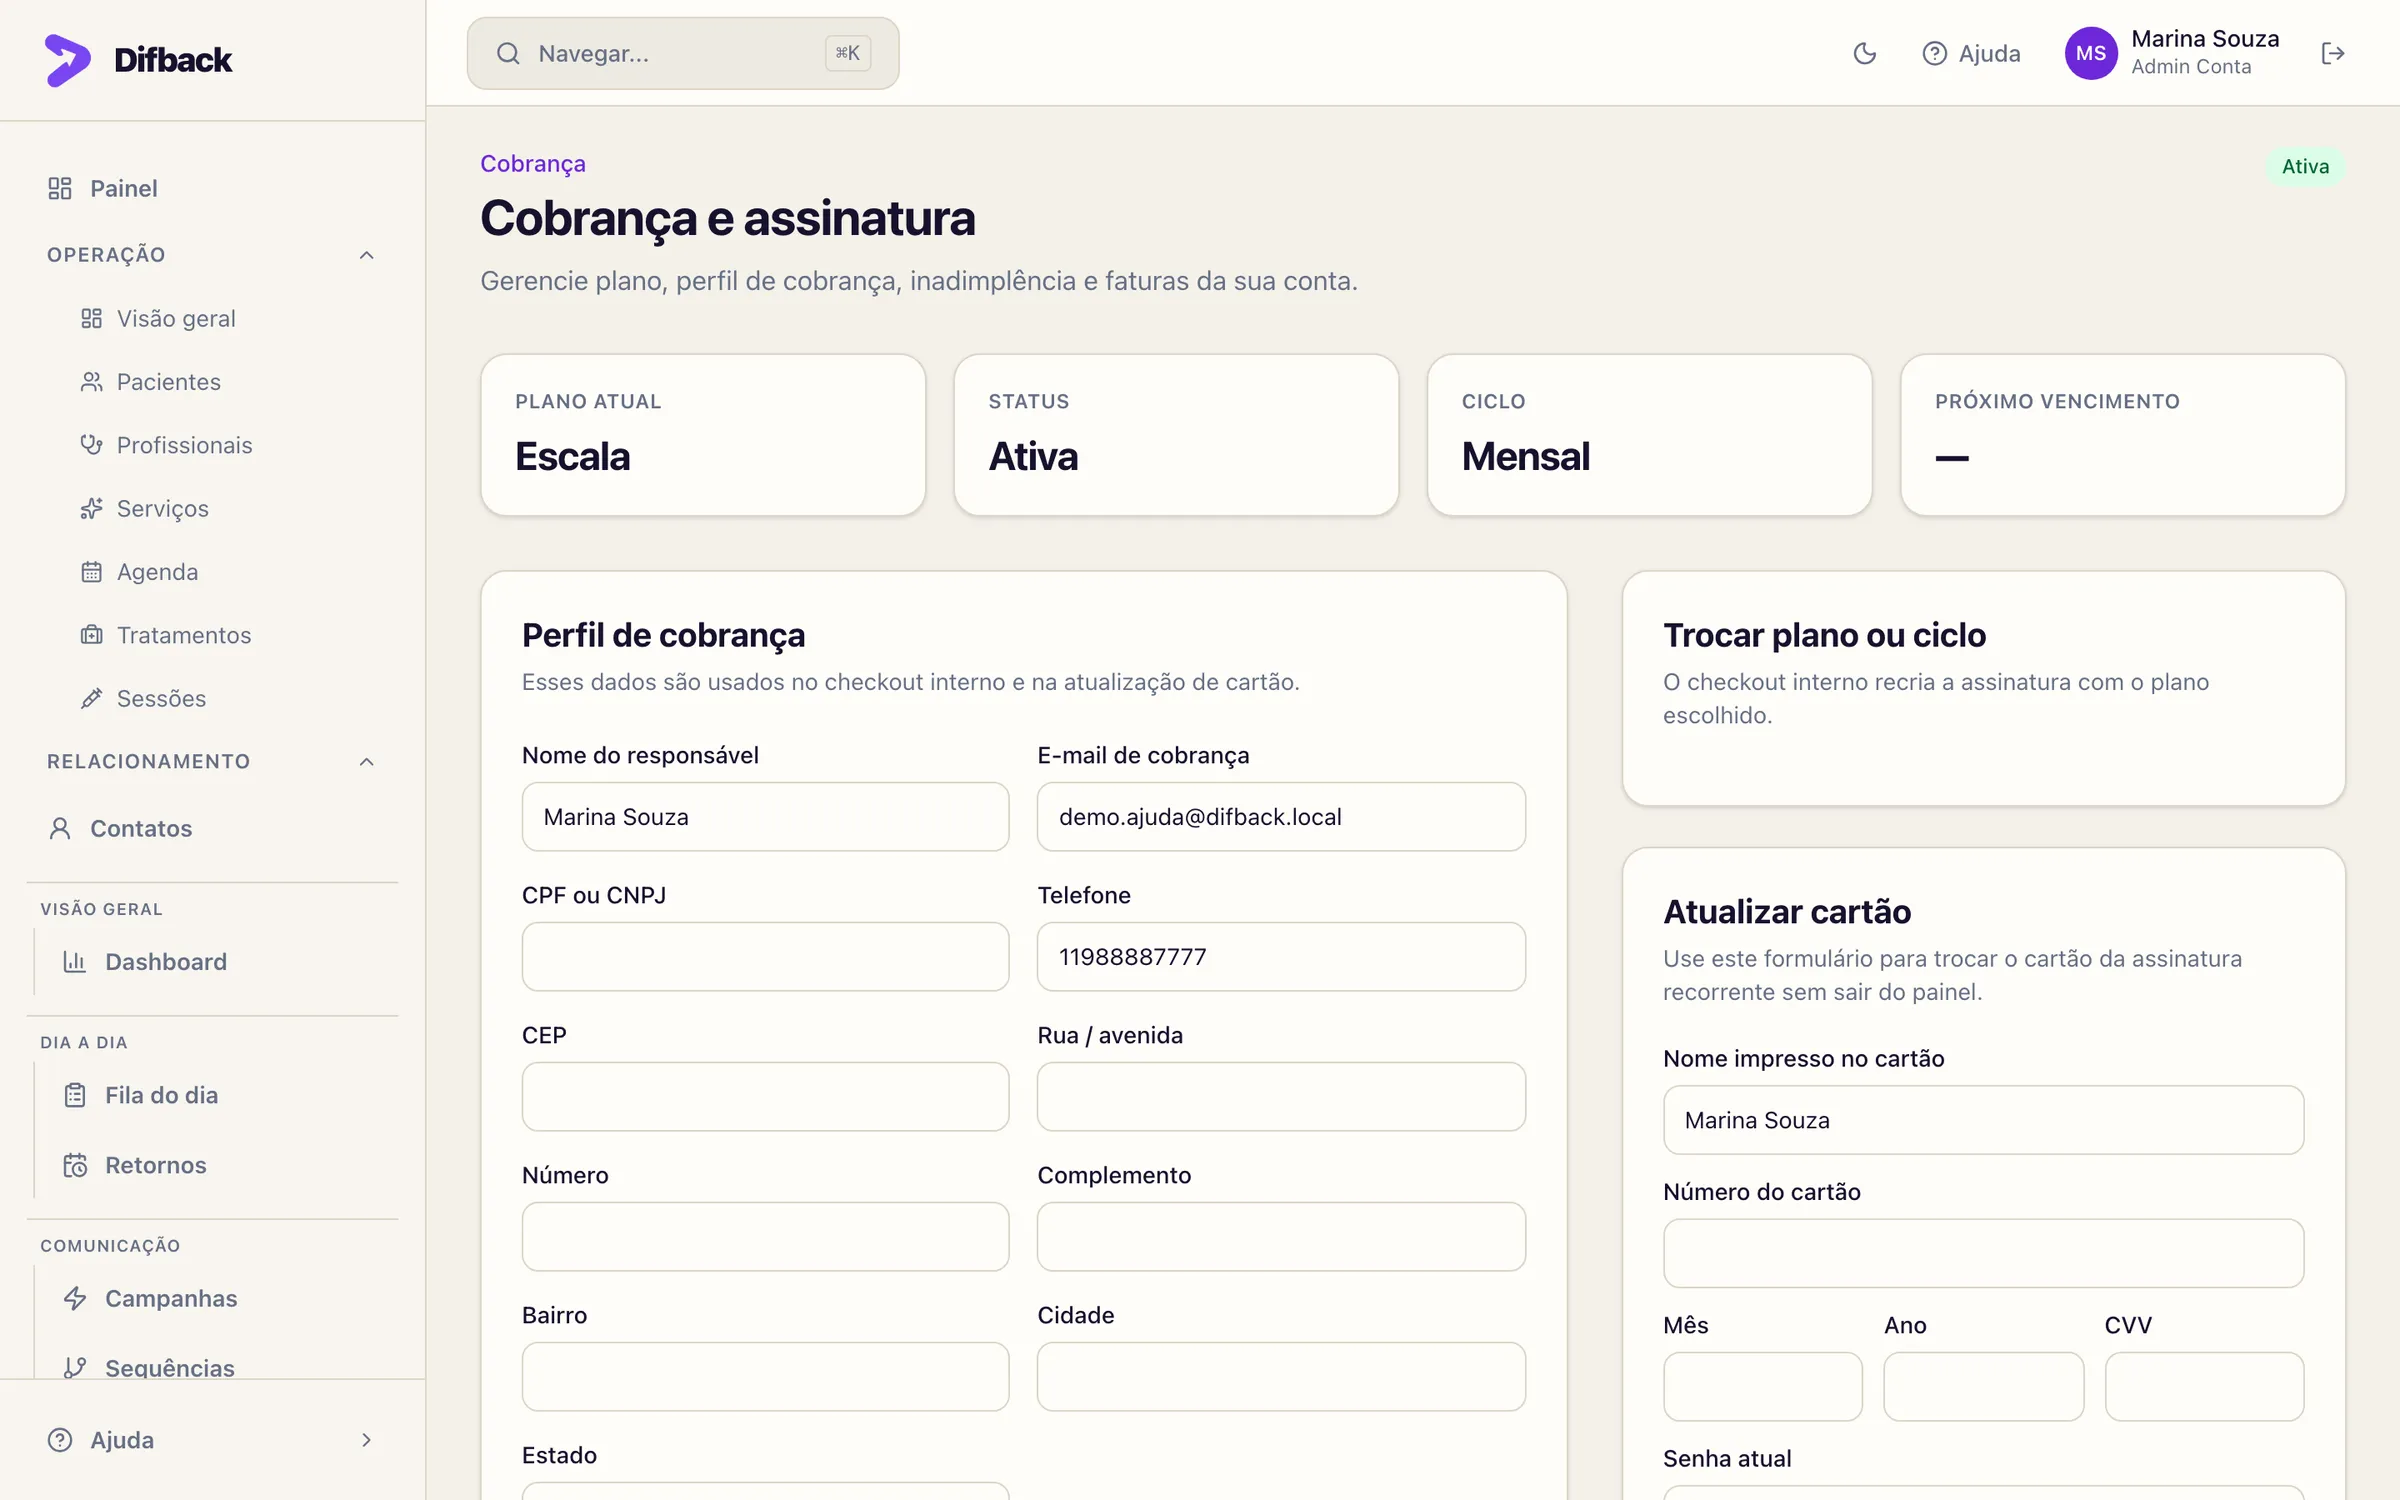Click the CICLO Mensal card
The image size is (2400, 1500).
(x=1649, y=435)
